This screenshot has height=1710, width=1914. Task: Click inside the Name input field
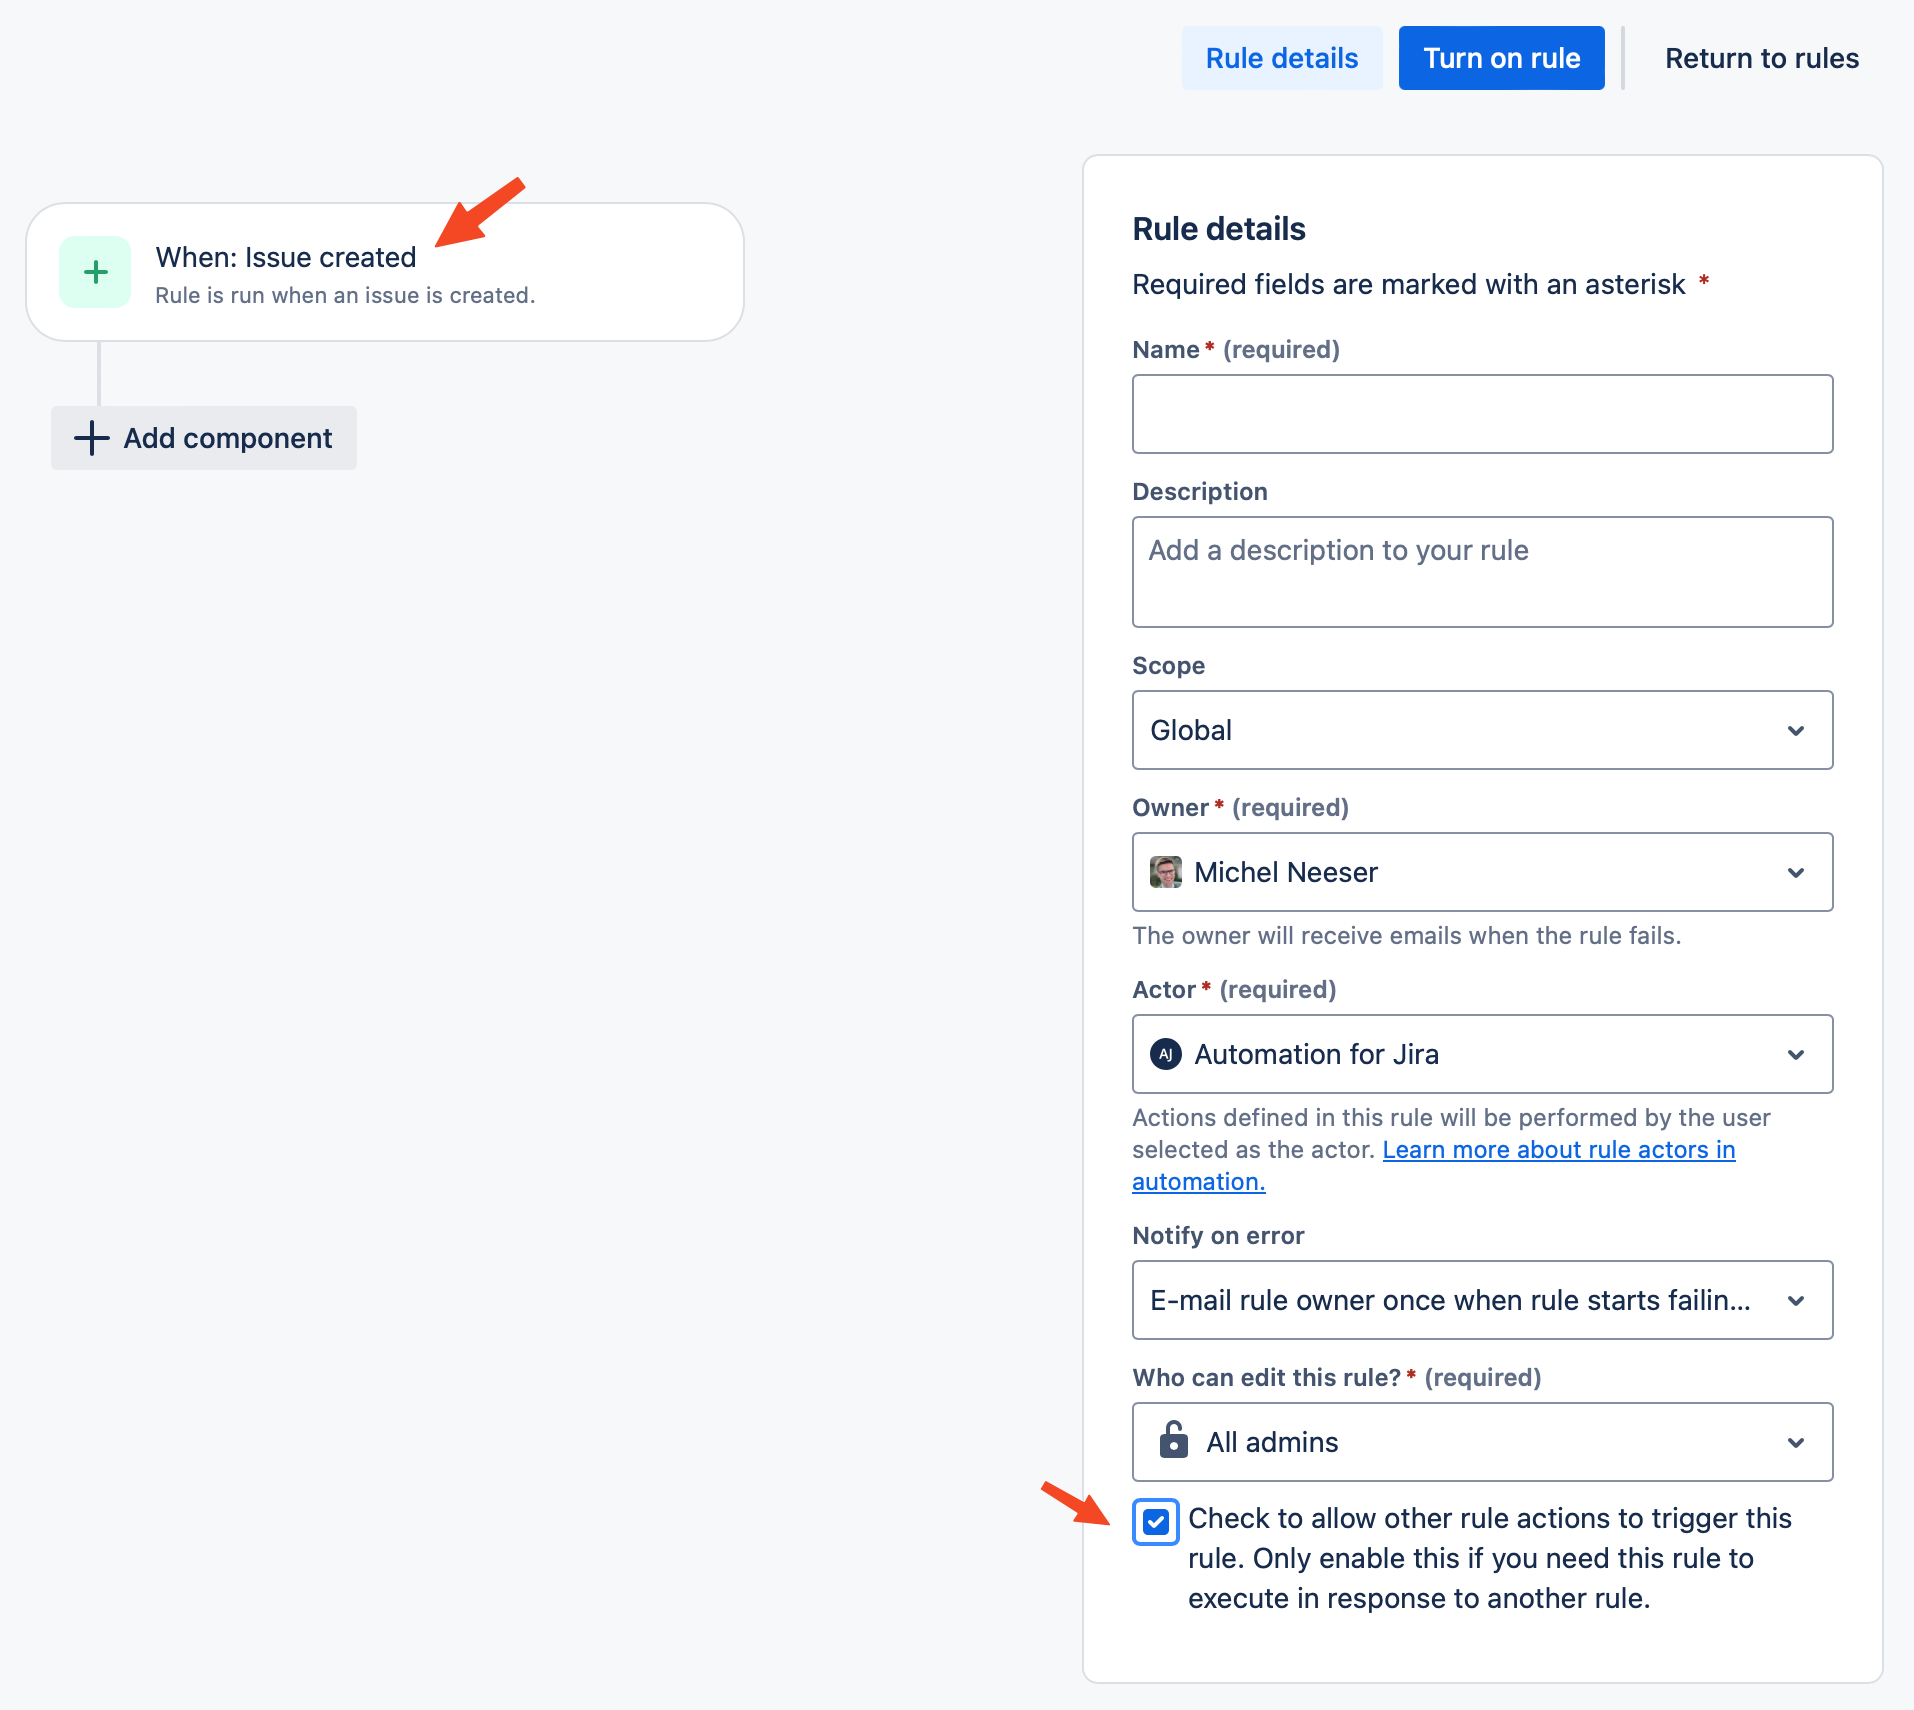pos(1481,413)
